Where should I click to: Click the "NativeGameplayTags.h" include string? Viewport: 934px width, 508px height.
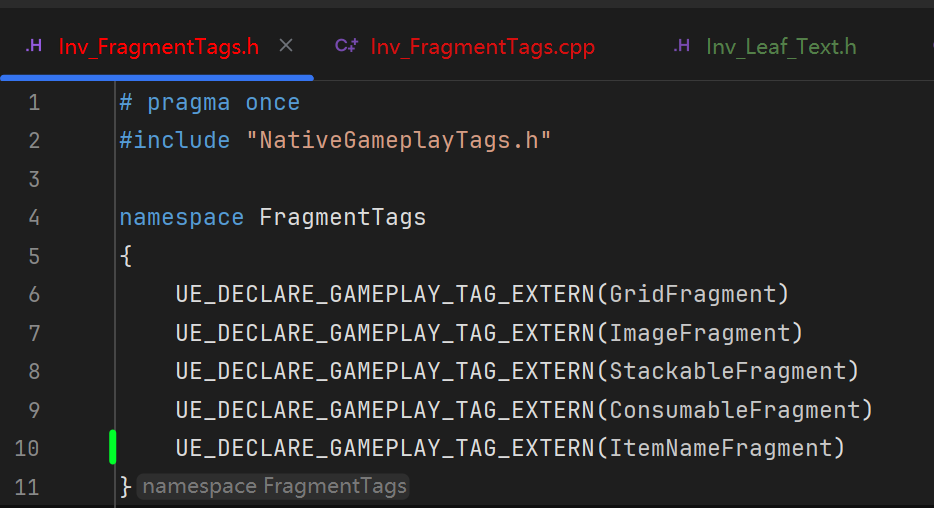(x=398, y=140)
